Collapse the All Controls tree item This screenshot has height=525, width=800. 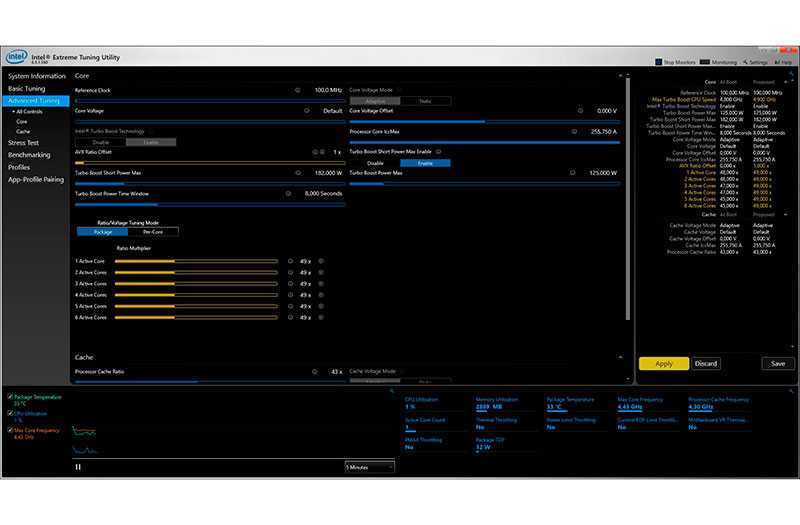click(x=12, y=111)
